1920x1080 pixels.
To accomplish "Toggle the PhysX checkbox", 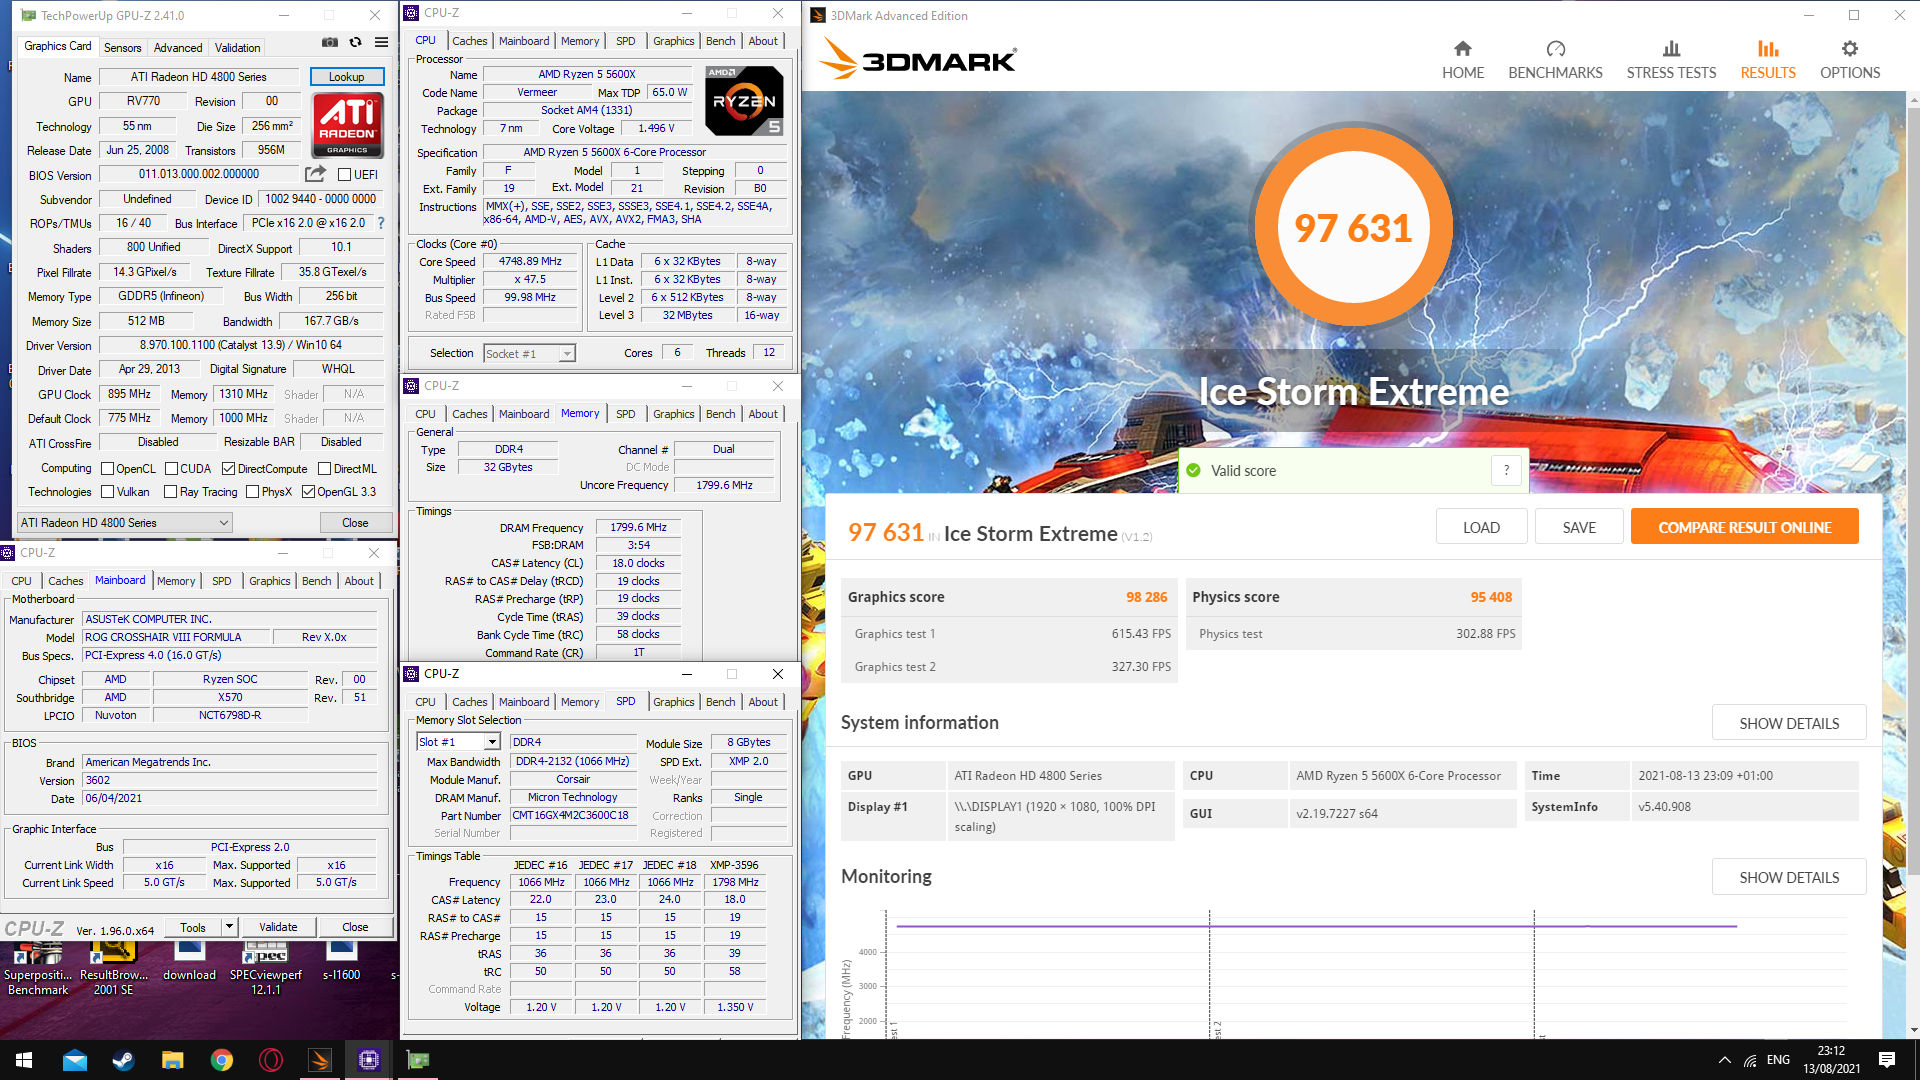I will tap(252, 491).
